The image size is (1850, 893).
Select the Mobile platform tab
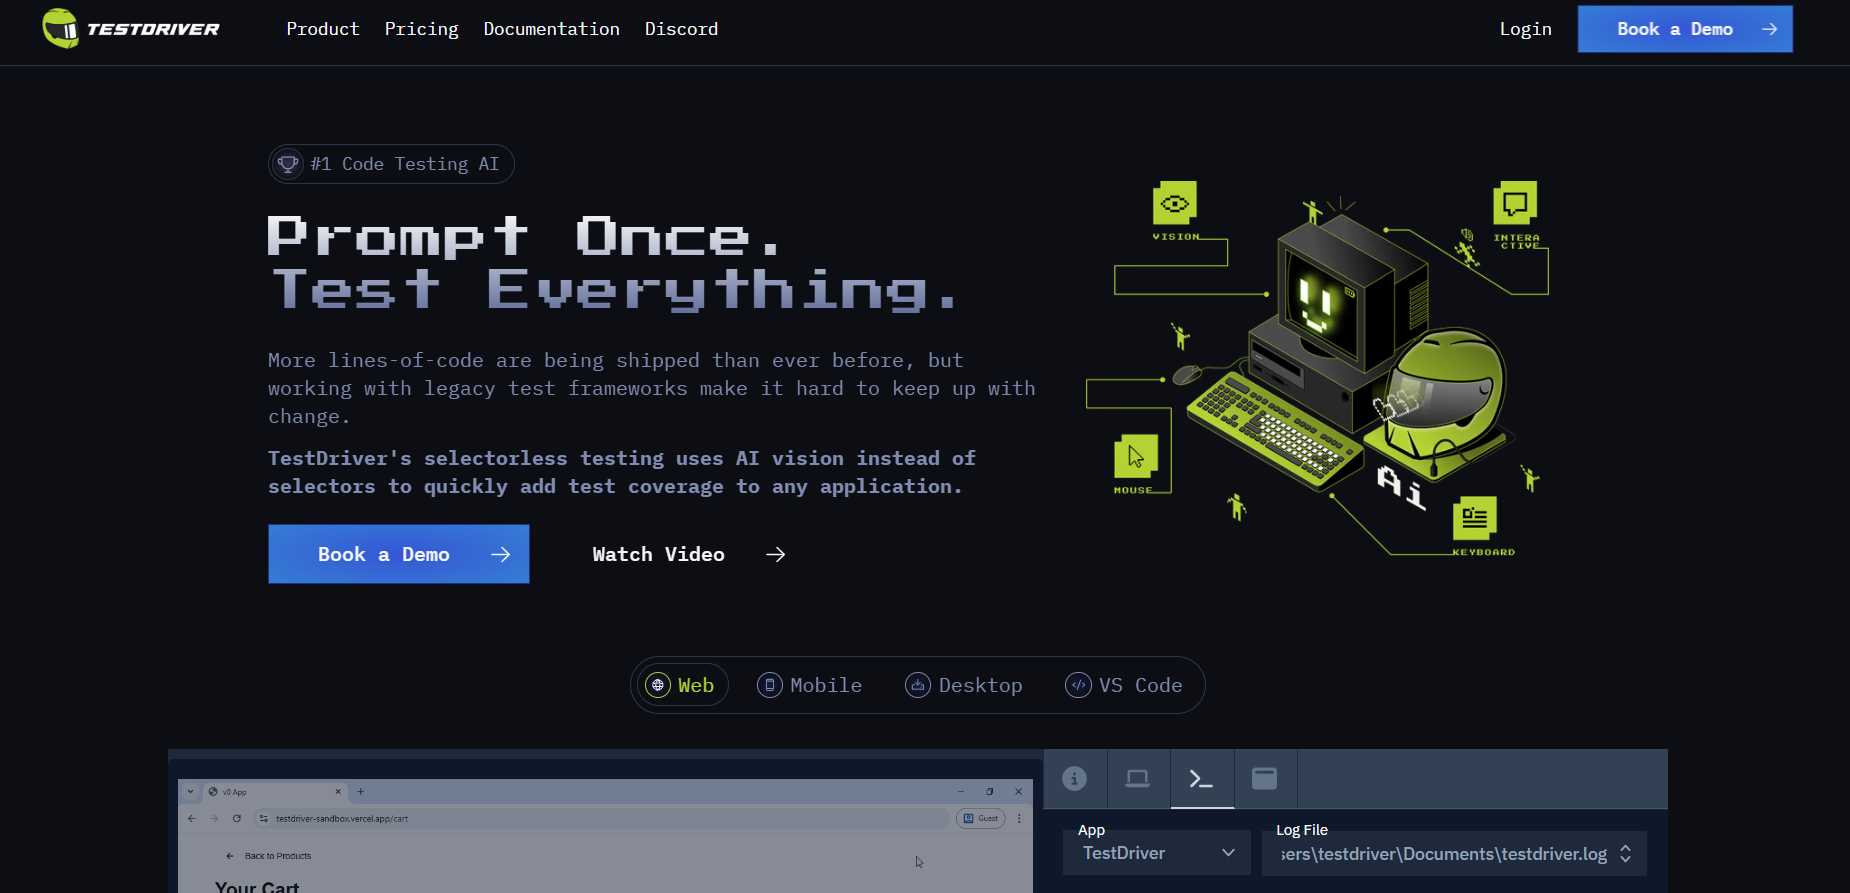coord(810,685)
